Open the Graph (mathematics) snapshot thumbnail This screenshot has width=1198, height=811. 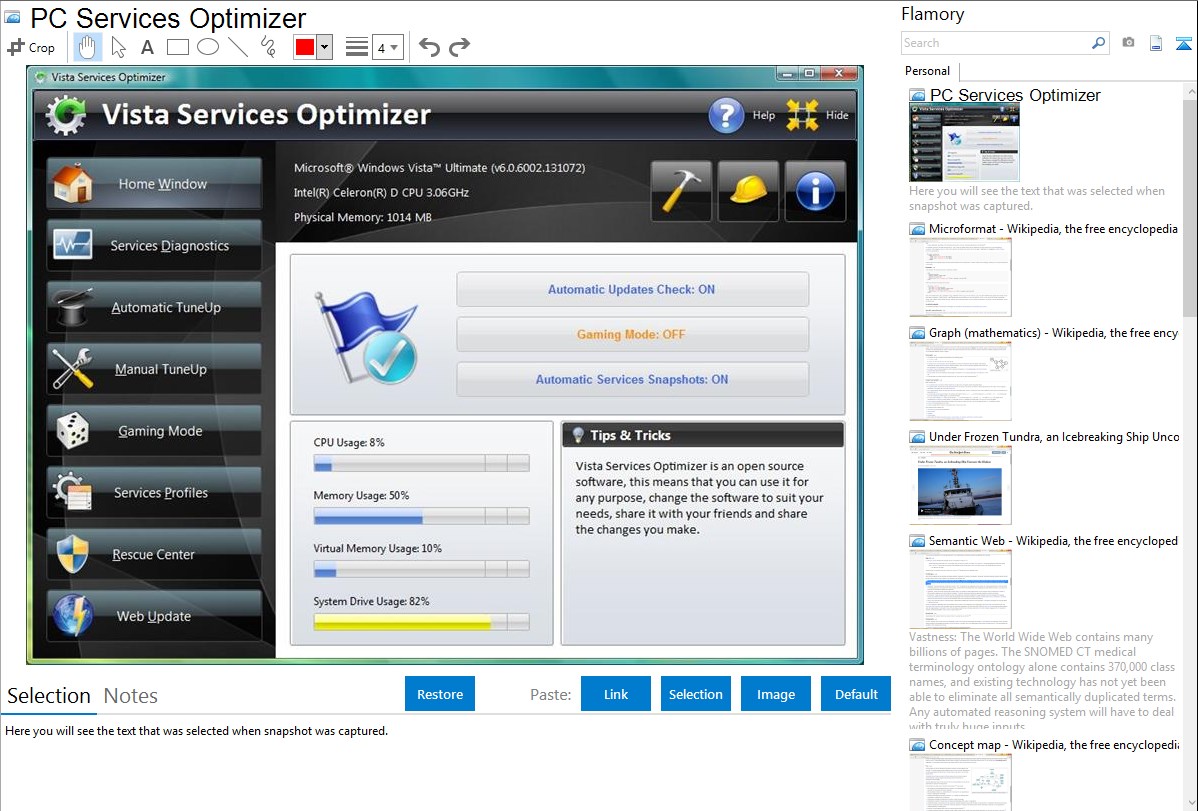[x=960, y=381]
